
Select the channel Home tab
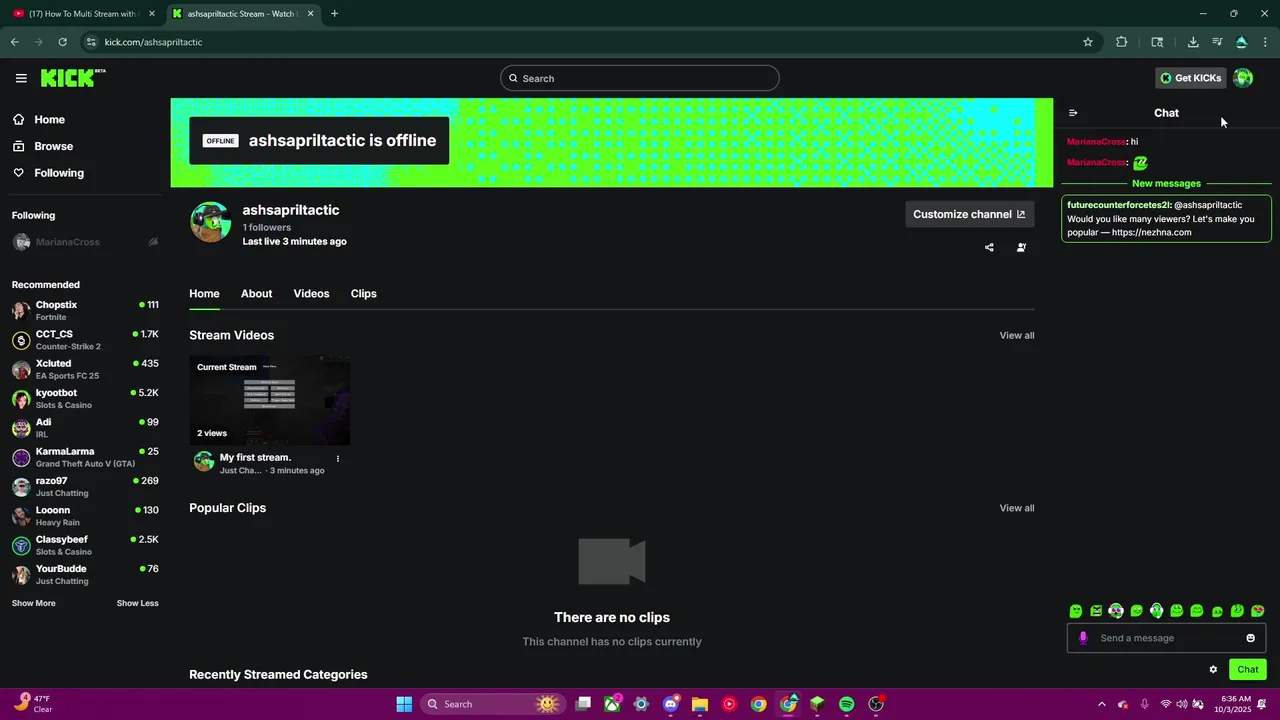[x=204, y=294]
